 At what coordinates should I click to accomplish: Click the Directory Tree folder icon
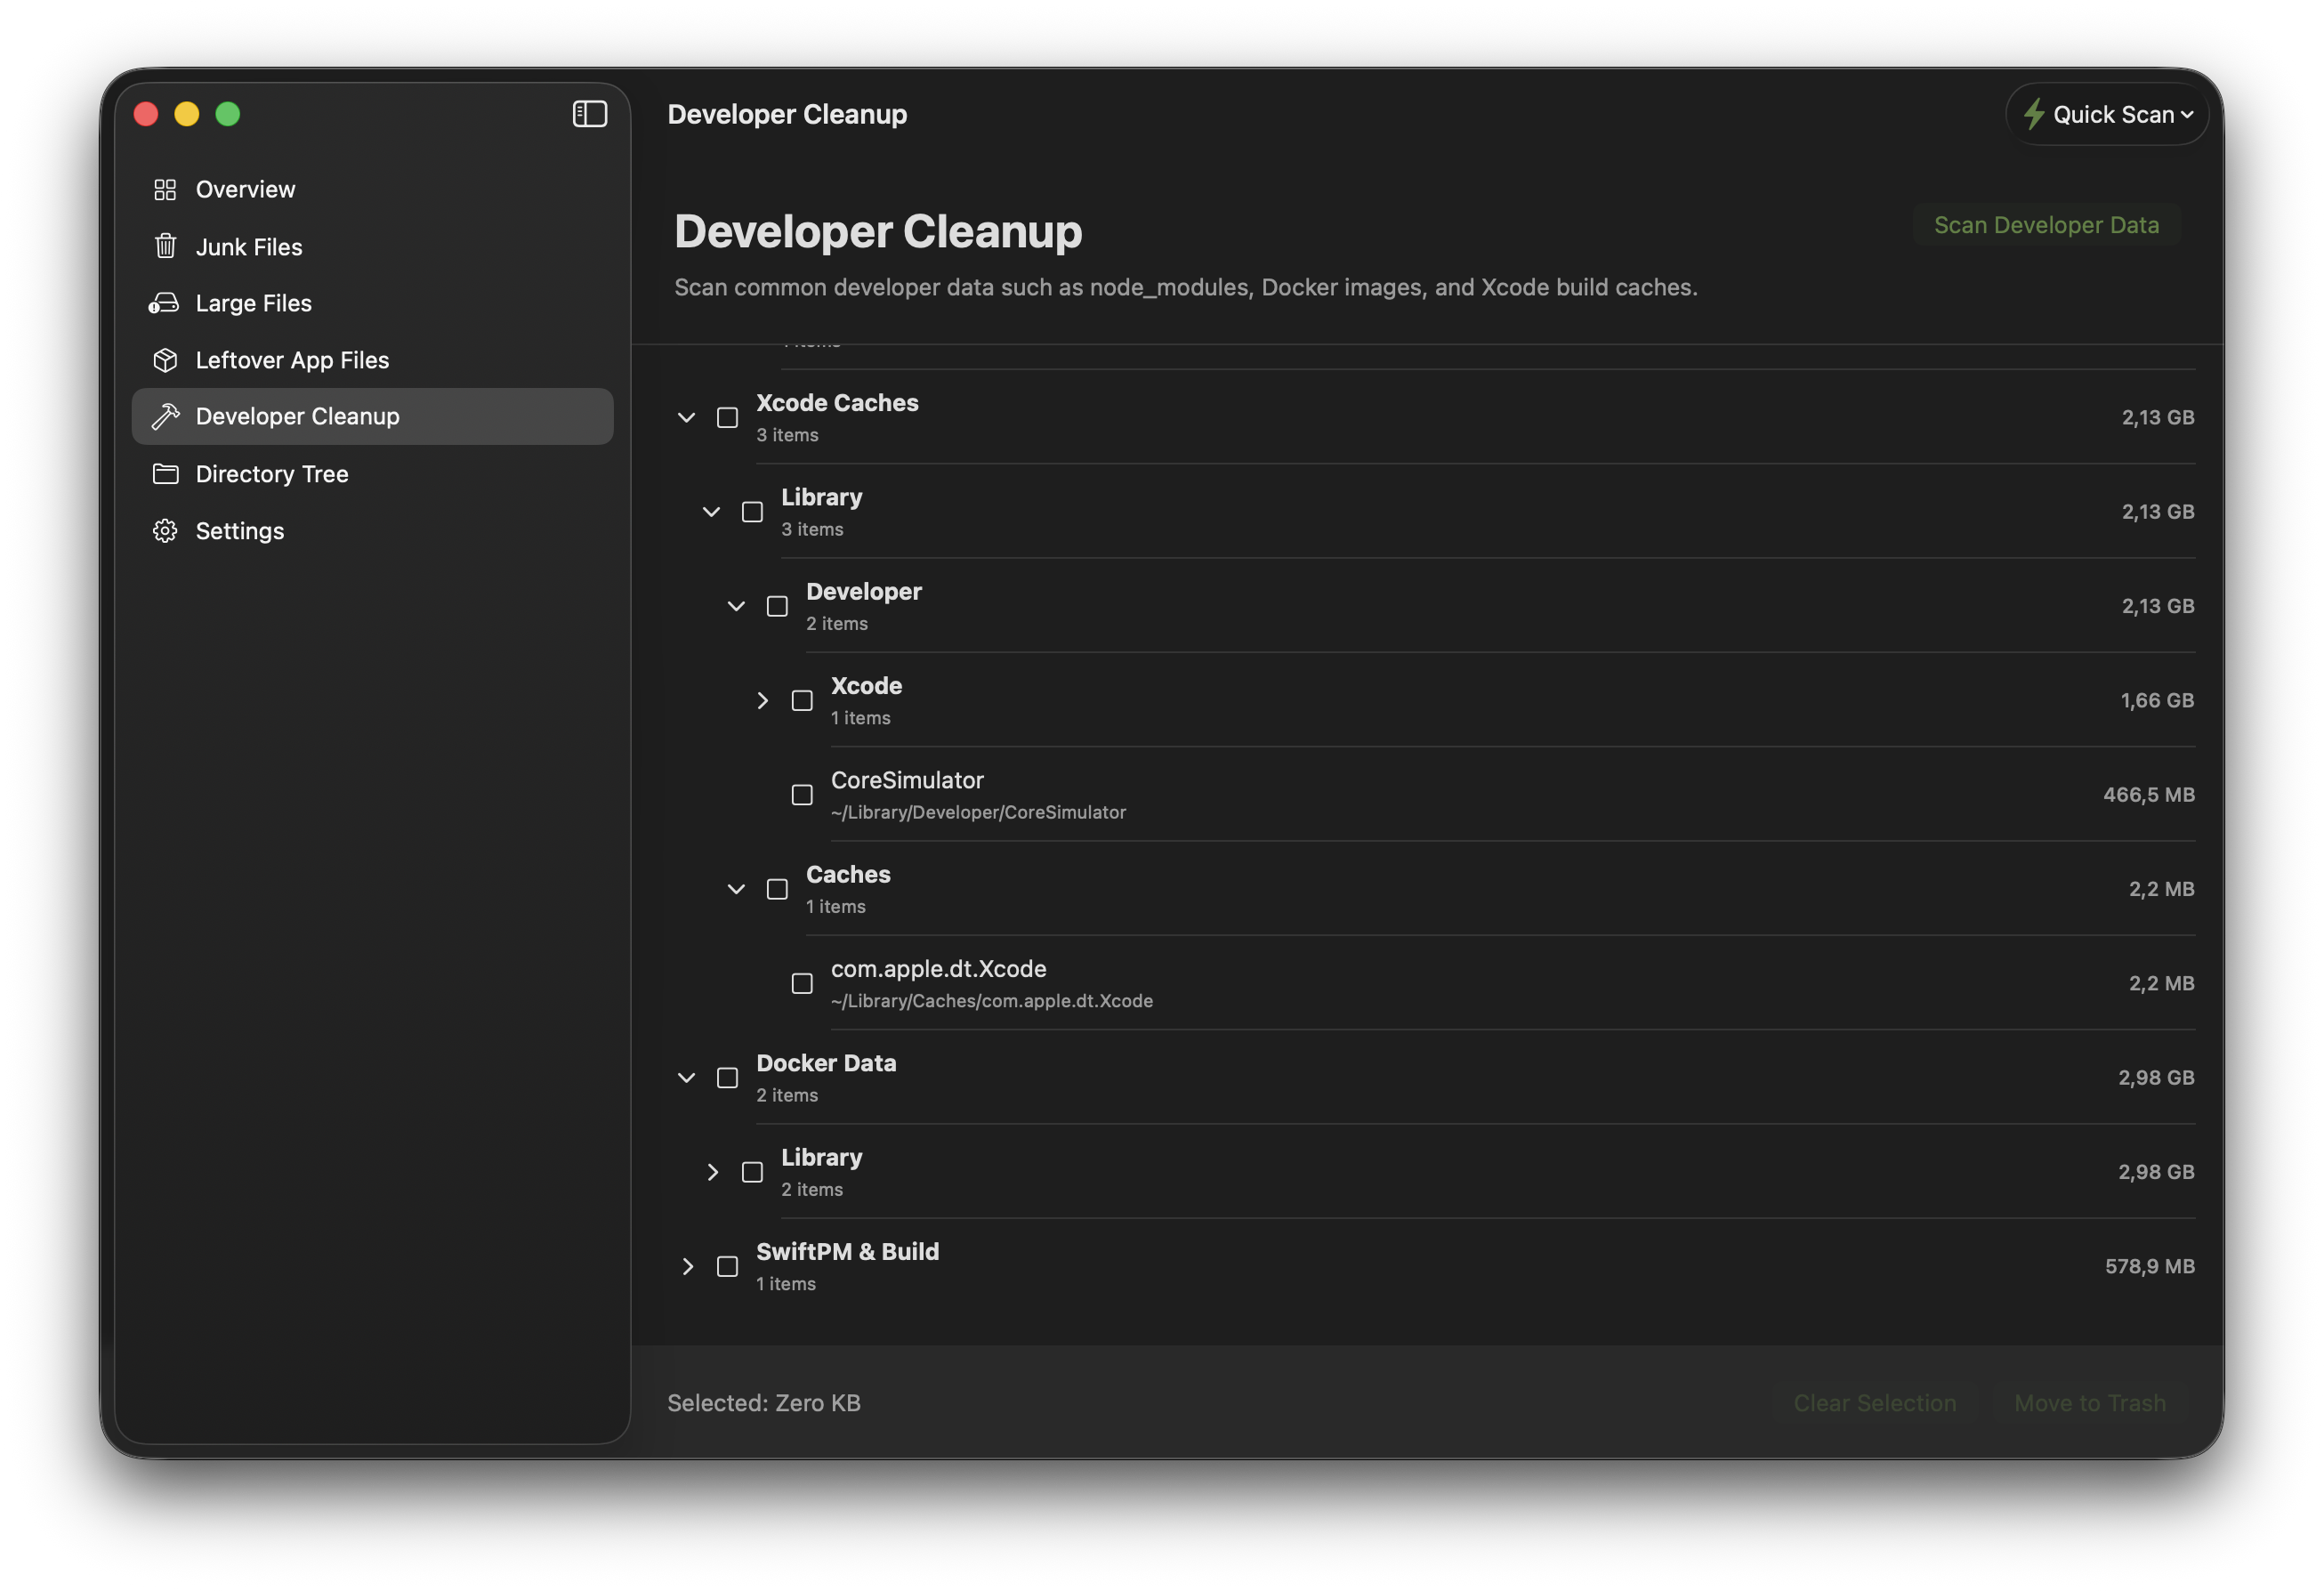165,473
